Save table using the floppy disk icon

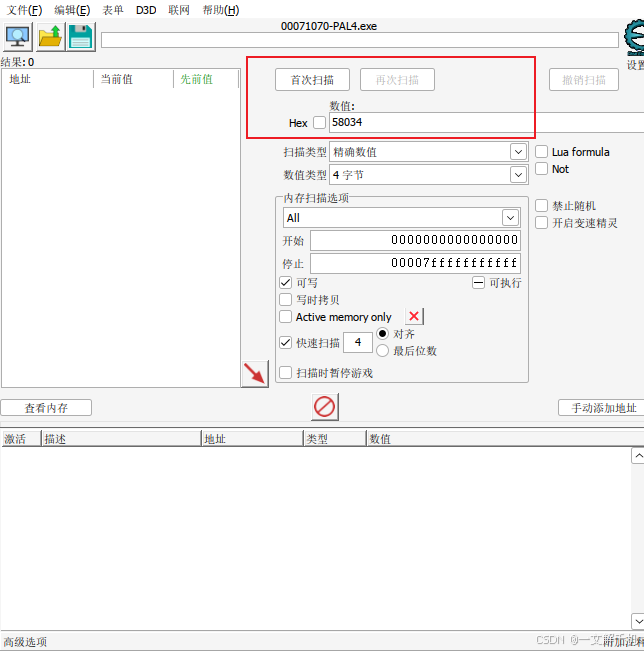81,37
